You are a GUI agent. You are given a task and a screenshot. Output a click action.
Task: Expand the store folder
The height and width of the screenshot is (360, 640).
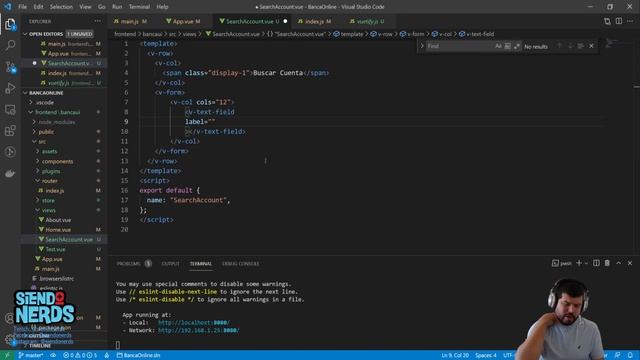click(x=48, y=200)
